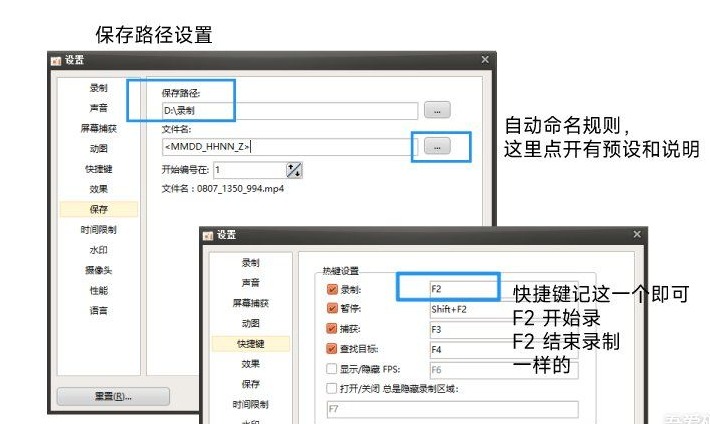
Task: Close the back settings window
Action: 485,59
